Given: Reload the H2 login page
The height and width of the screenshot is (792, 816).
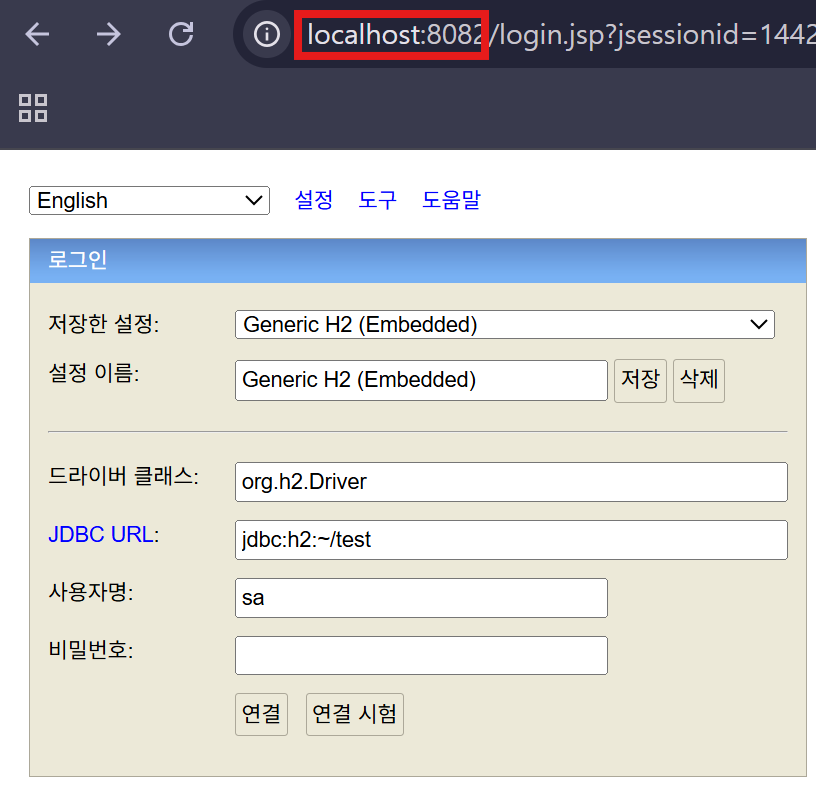Looking at the screenshot, I should 181,35.
